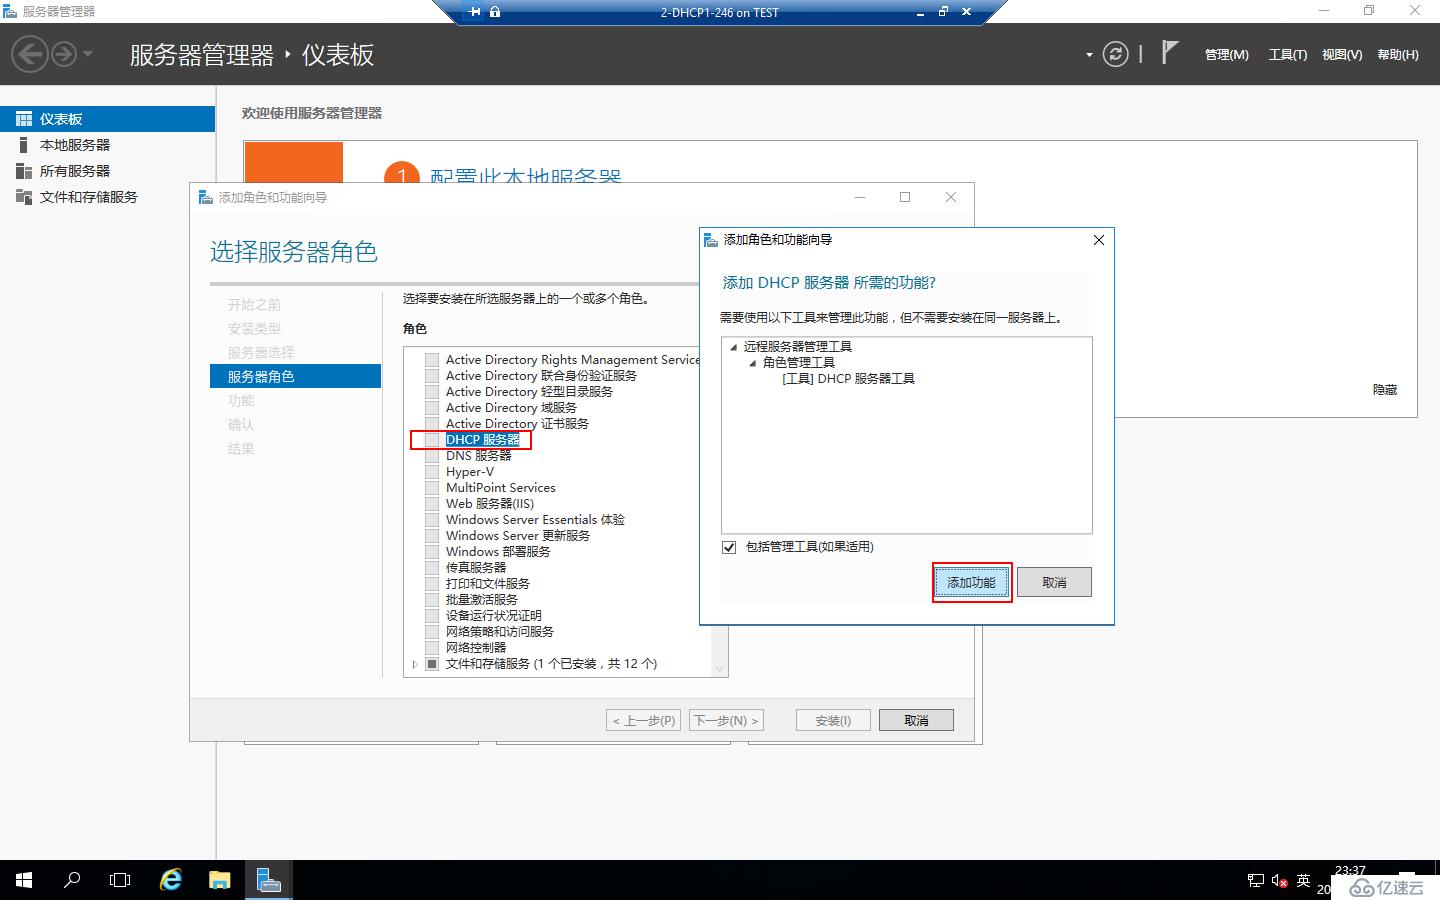Check Active Directory 联合身份验证服务 role

(x=432, y=376)
